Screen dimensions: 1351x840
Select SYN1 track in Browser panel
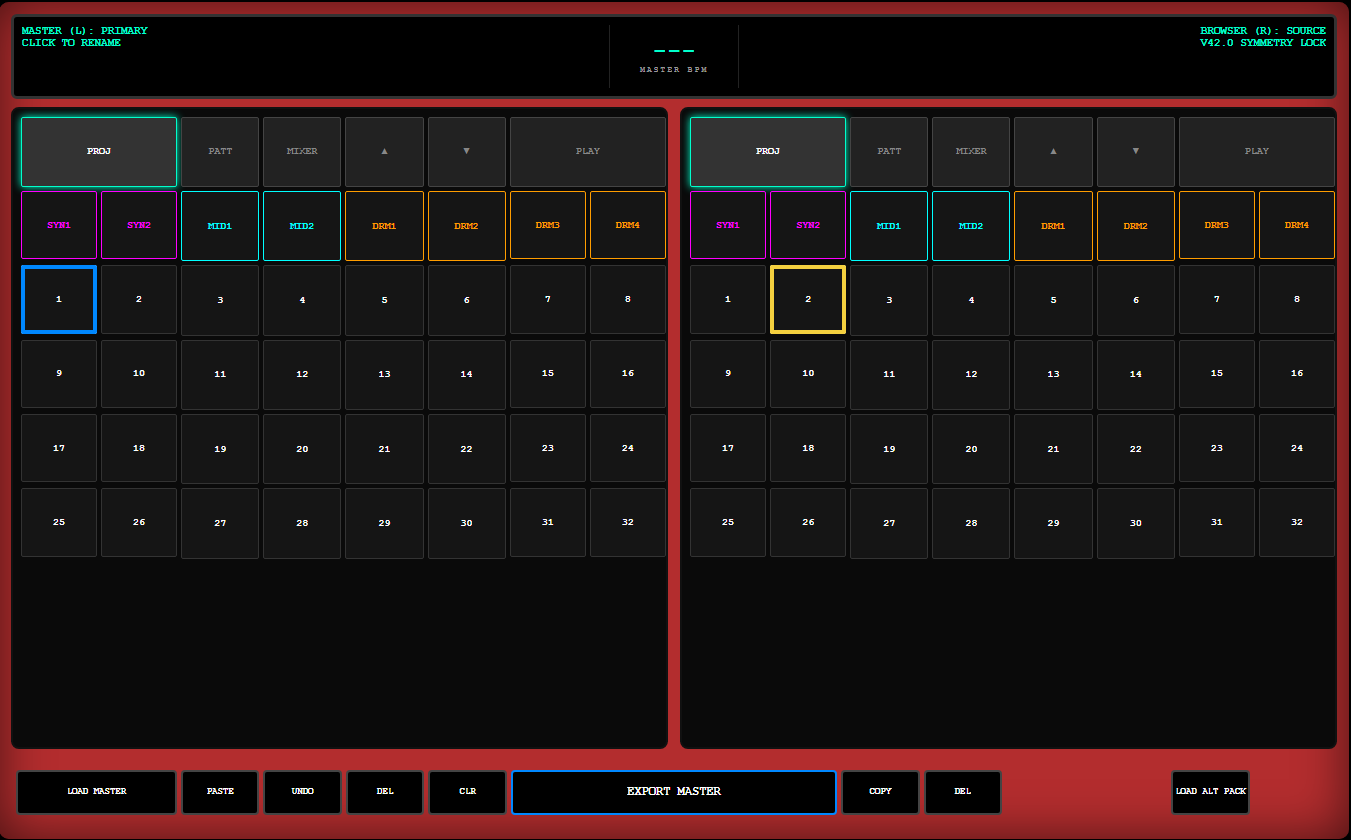point(728,225)
